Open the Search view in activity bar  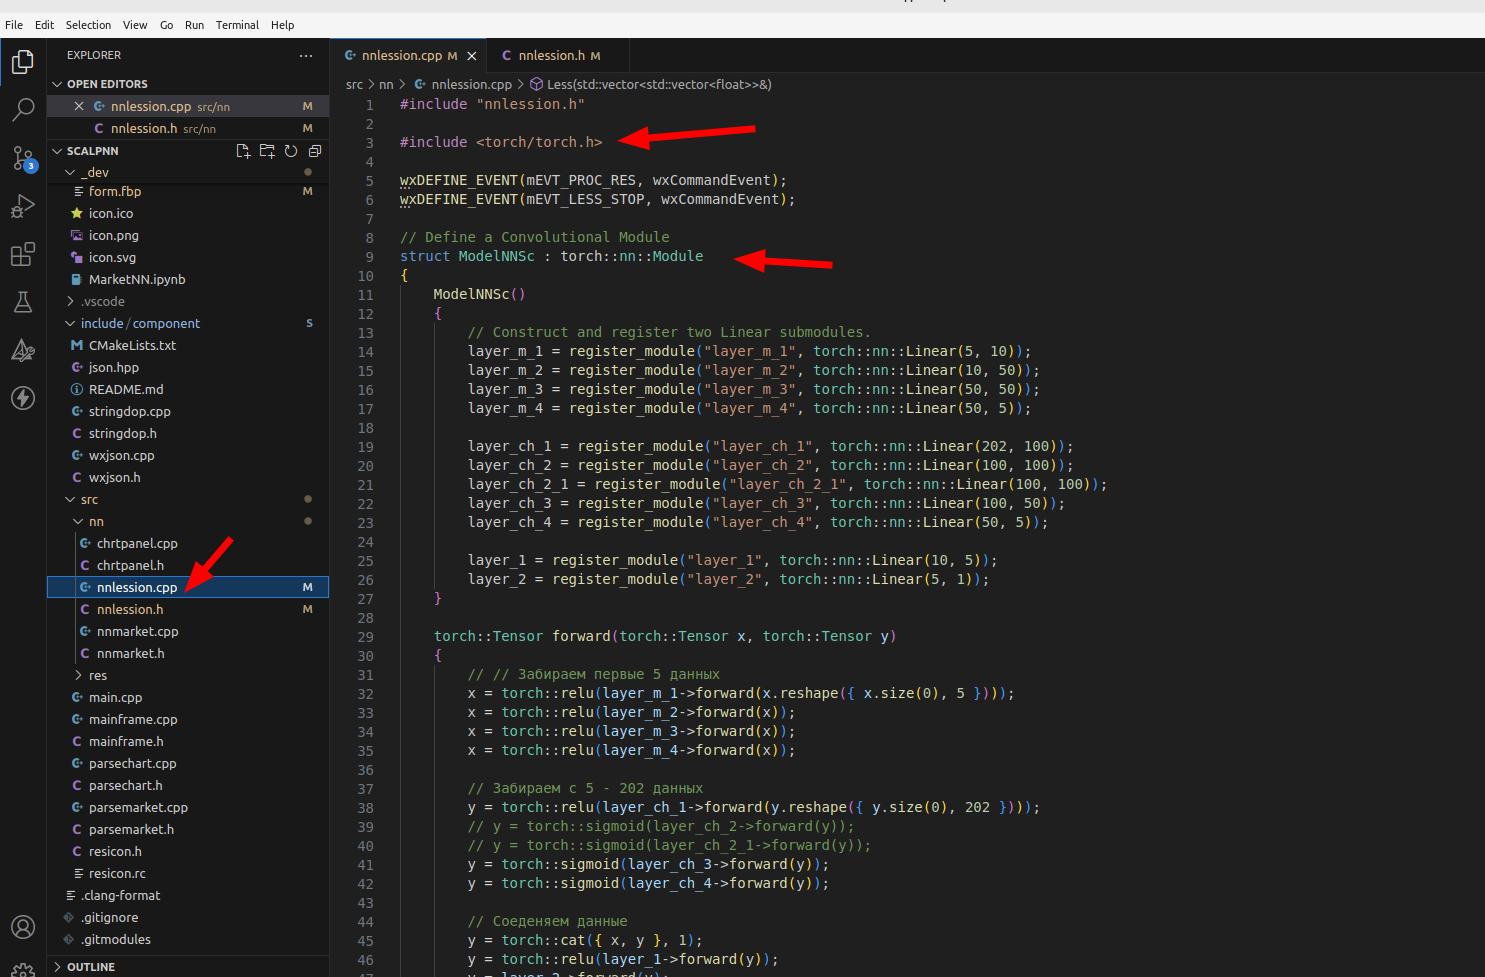tap(22, 109)
